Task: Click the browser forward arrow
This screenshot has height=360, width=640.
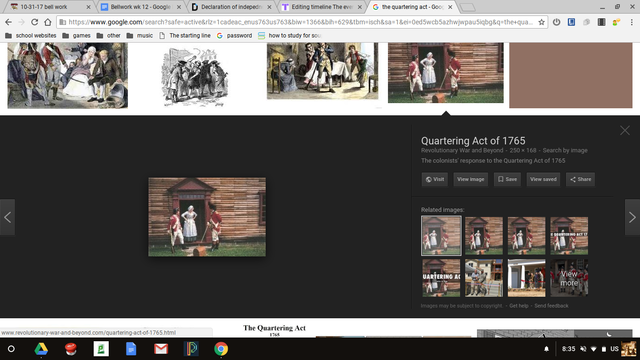Action: pyautogui.click(x=21, y=22)
